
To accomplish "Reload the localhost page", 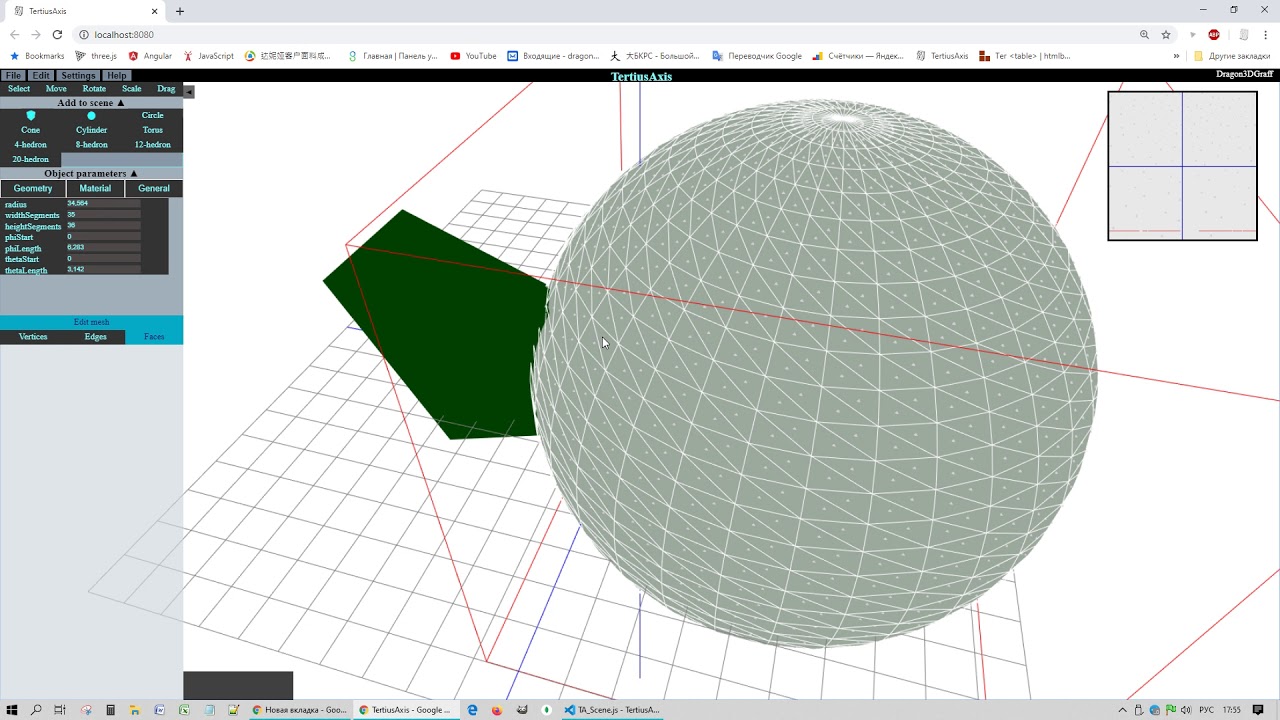I will [x=57, y=34].
